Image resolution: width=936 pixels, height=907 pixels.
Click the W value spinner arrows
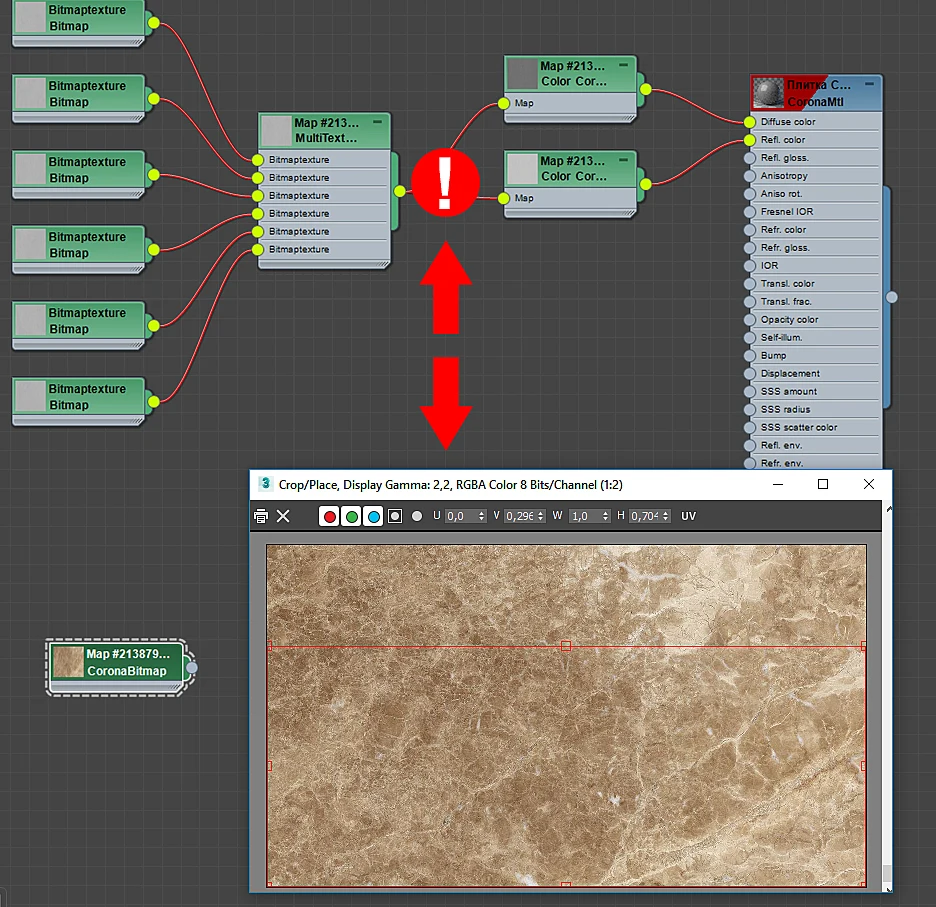[x=605, y=516]
